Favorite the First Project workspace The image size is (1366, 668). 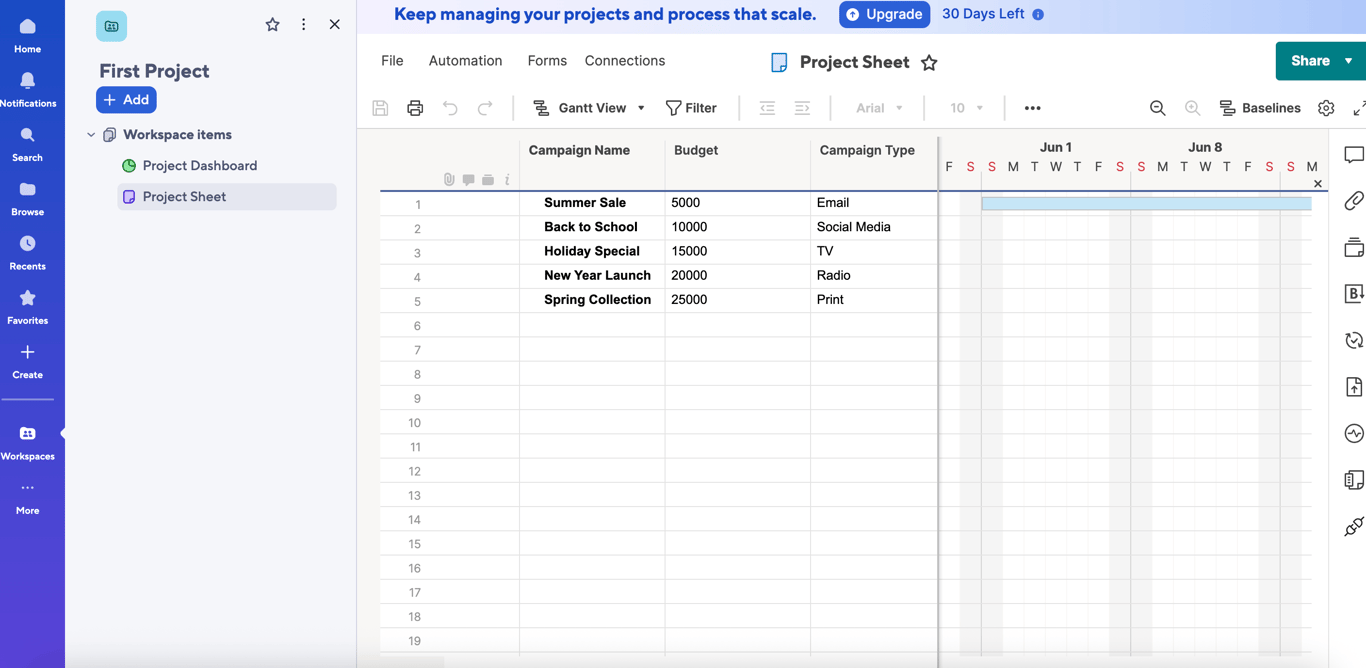[272, 25]
